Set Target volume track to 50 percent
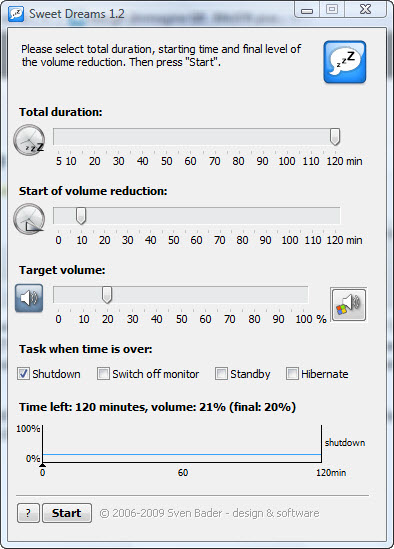394x549 pixels. click(x=181, y=294)
